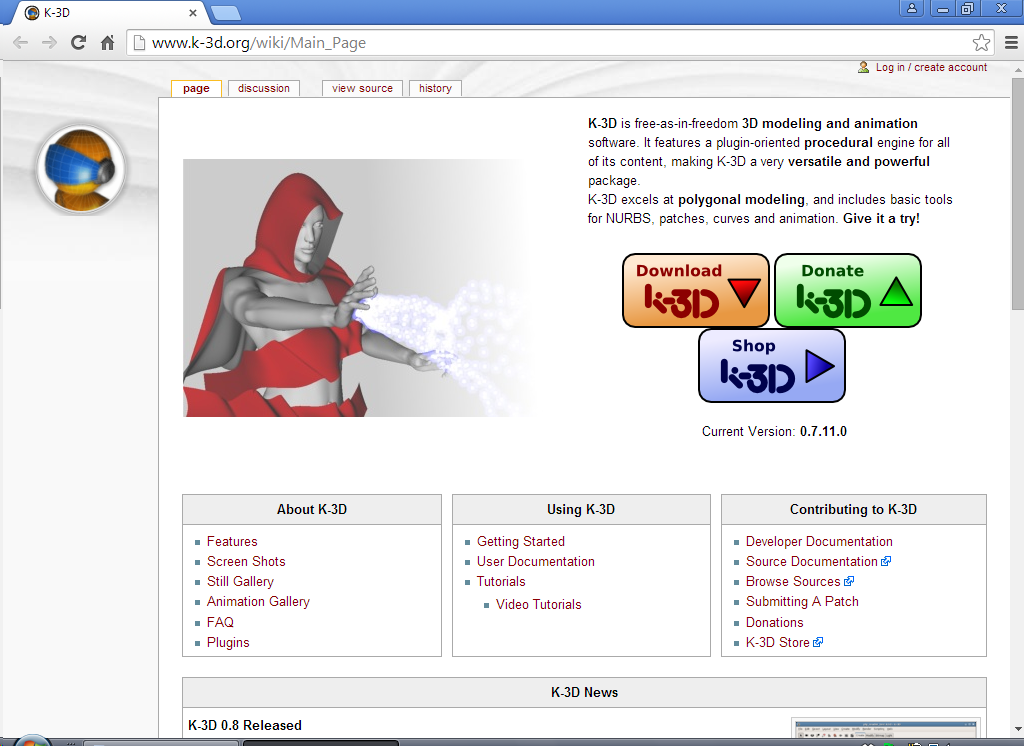Open the Screen Shots link

pyautogui.click(x=246, y=562)
